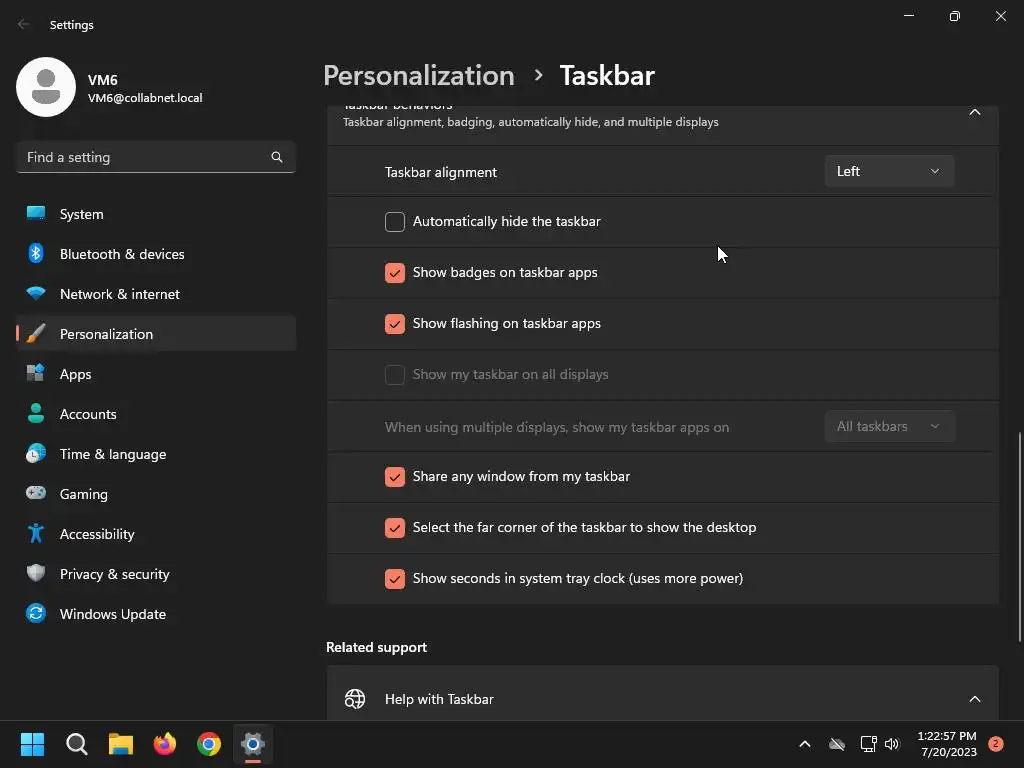1024x768 pixels.
Task: Click the System monitor icon in sidebar
Action: coord(36,213)
